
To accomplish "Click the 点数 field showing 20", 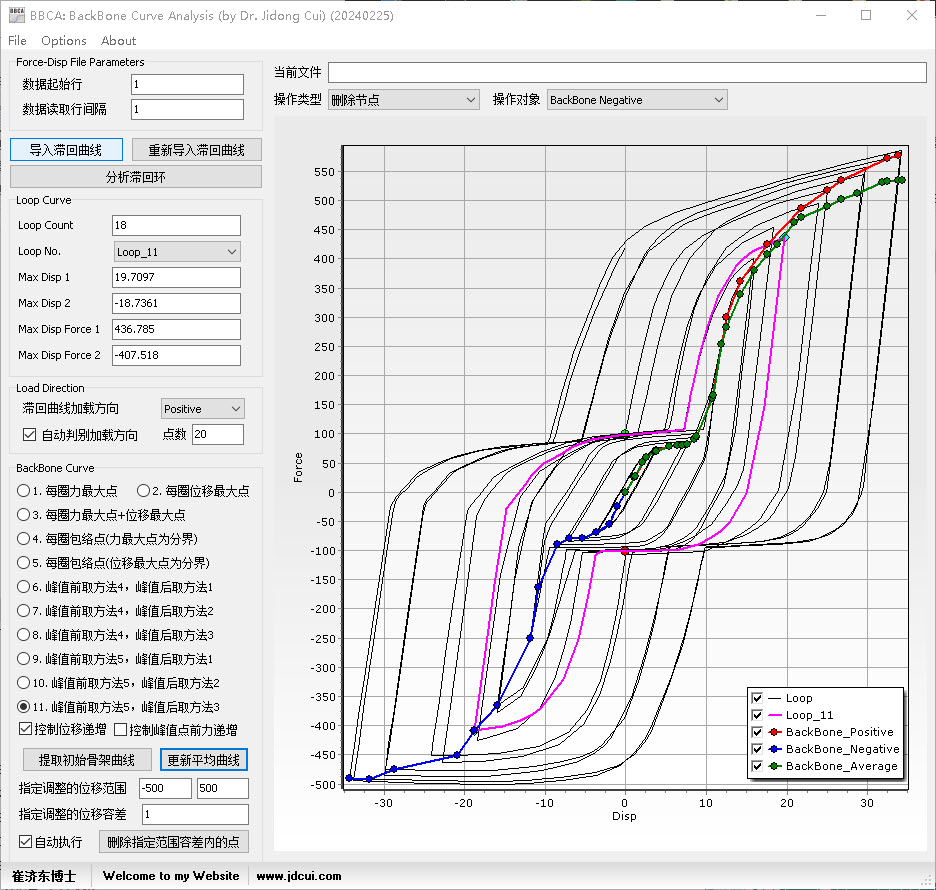I will pyautogui.click(x=218, y=434).
